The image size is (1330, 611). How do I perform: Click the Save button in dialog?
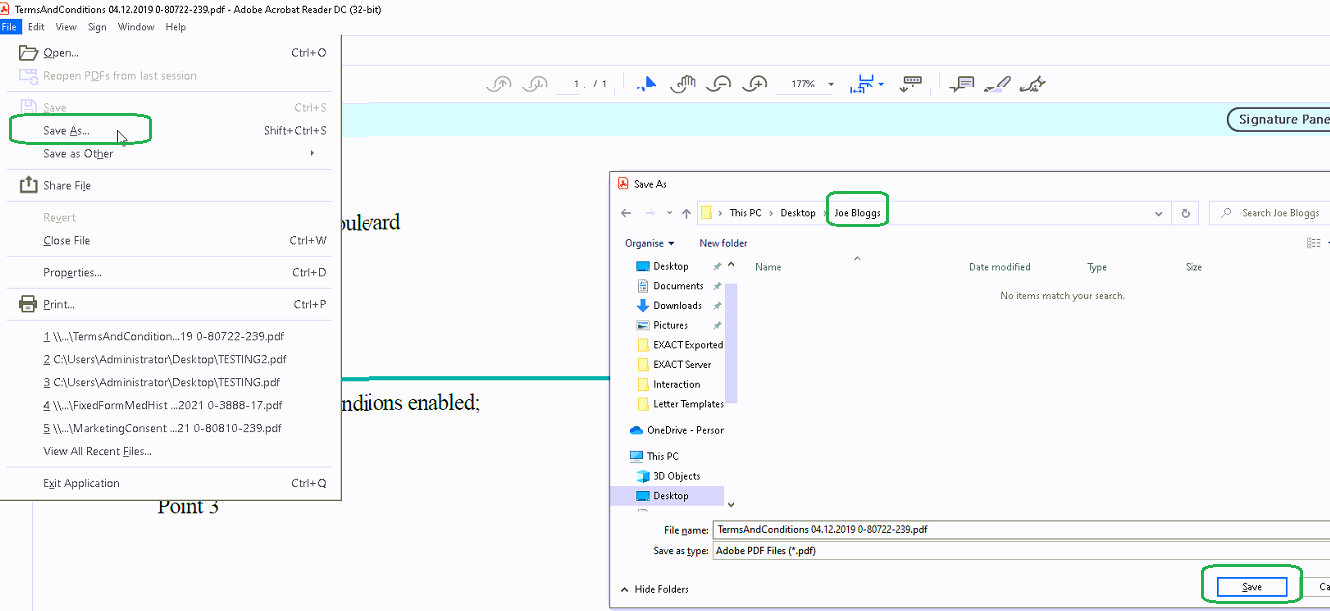(1251, 587)
